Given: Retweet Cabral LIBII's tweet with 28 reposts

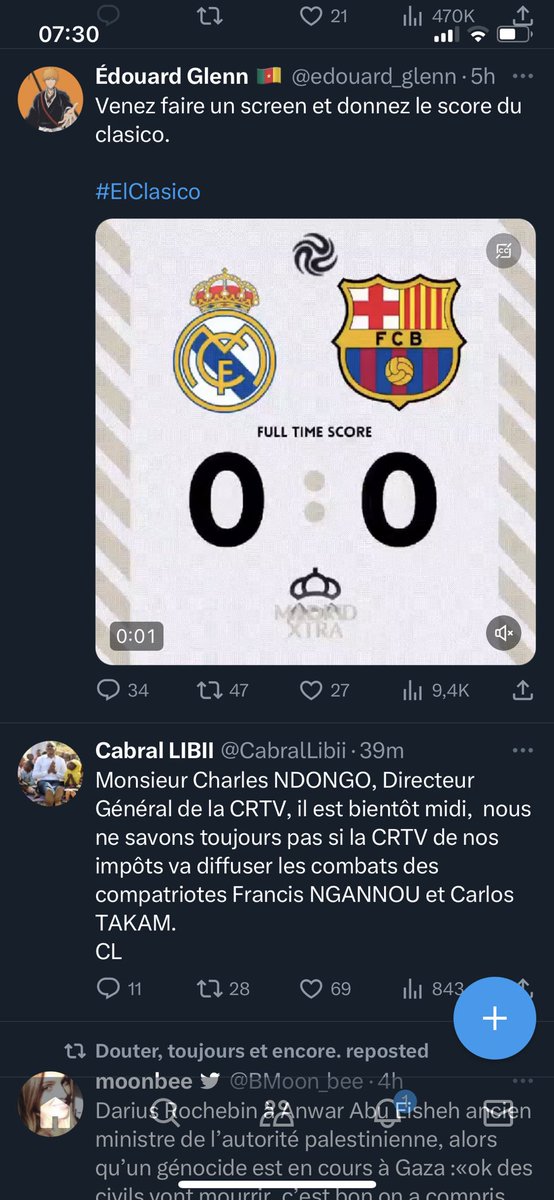Looking at the screenshot, I should point(223,989).
